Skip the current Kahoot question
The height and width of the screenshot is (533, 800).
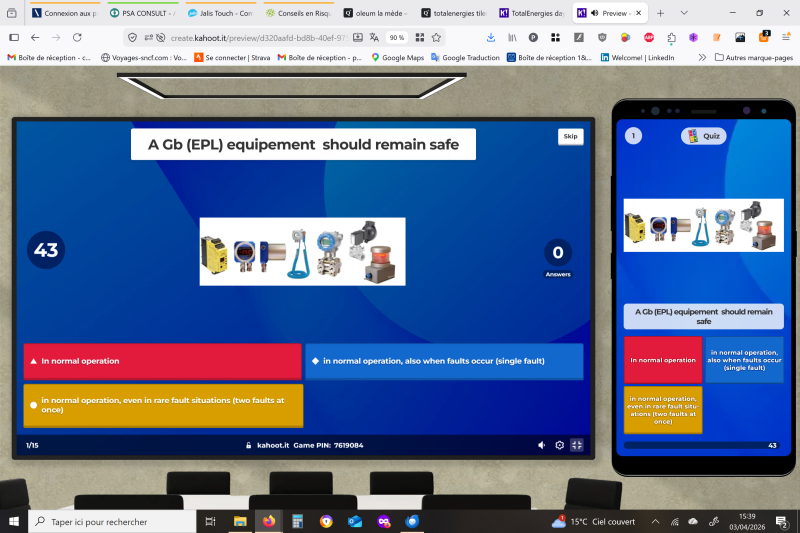pos(570,136)
